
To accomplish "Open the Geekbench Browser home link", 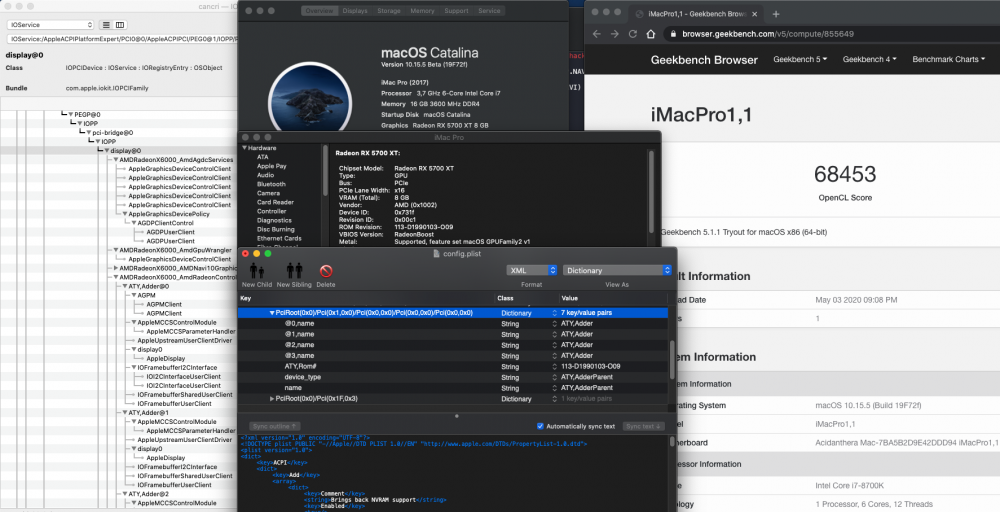I will click(704, 60).
